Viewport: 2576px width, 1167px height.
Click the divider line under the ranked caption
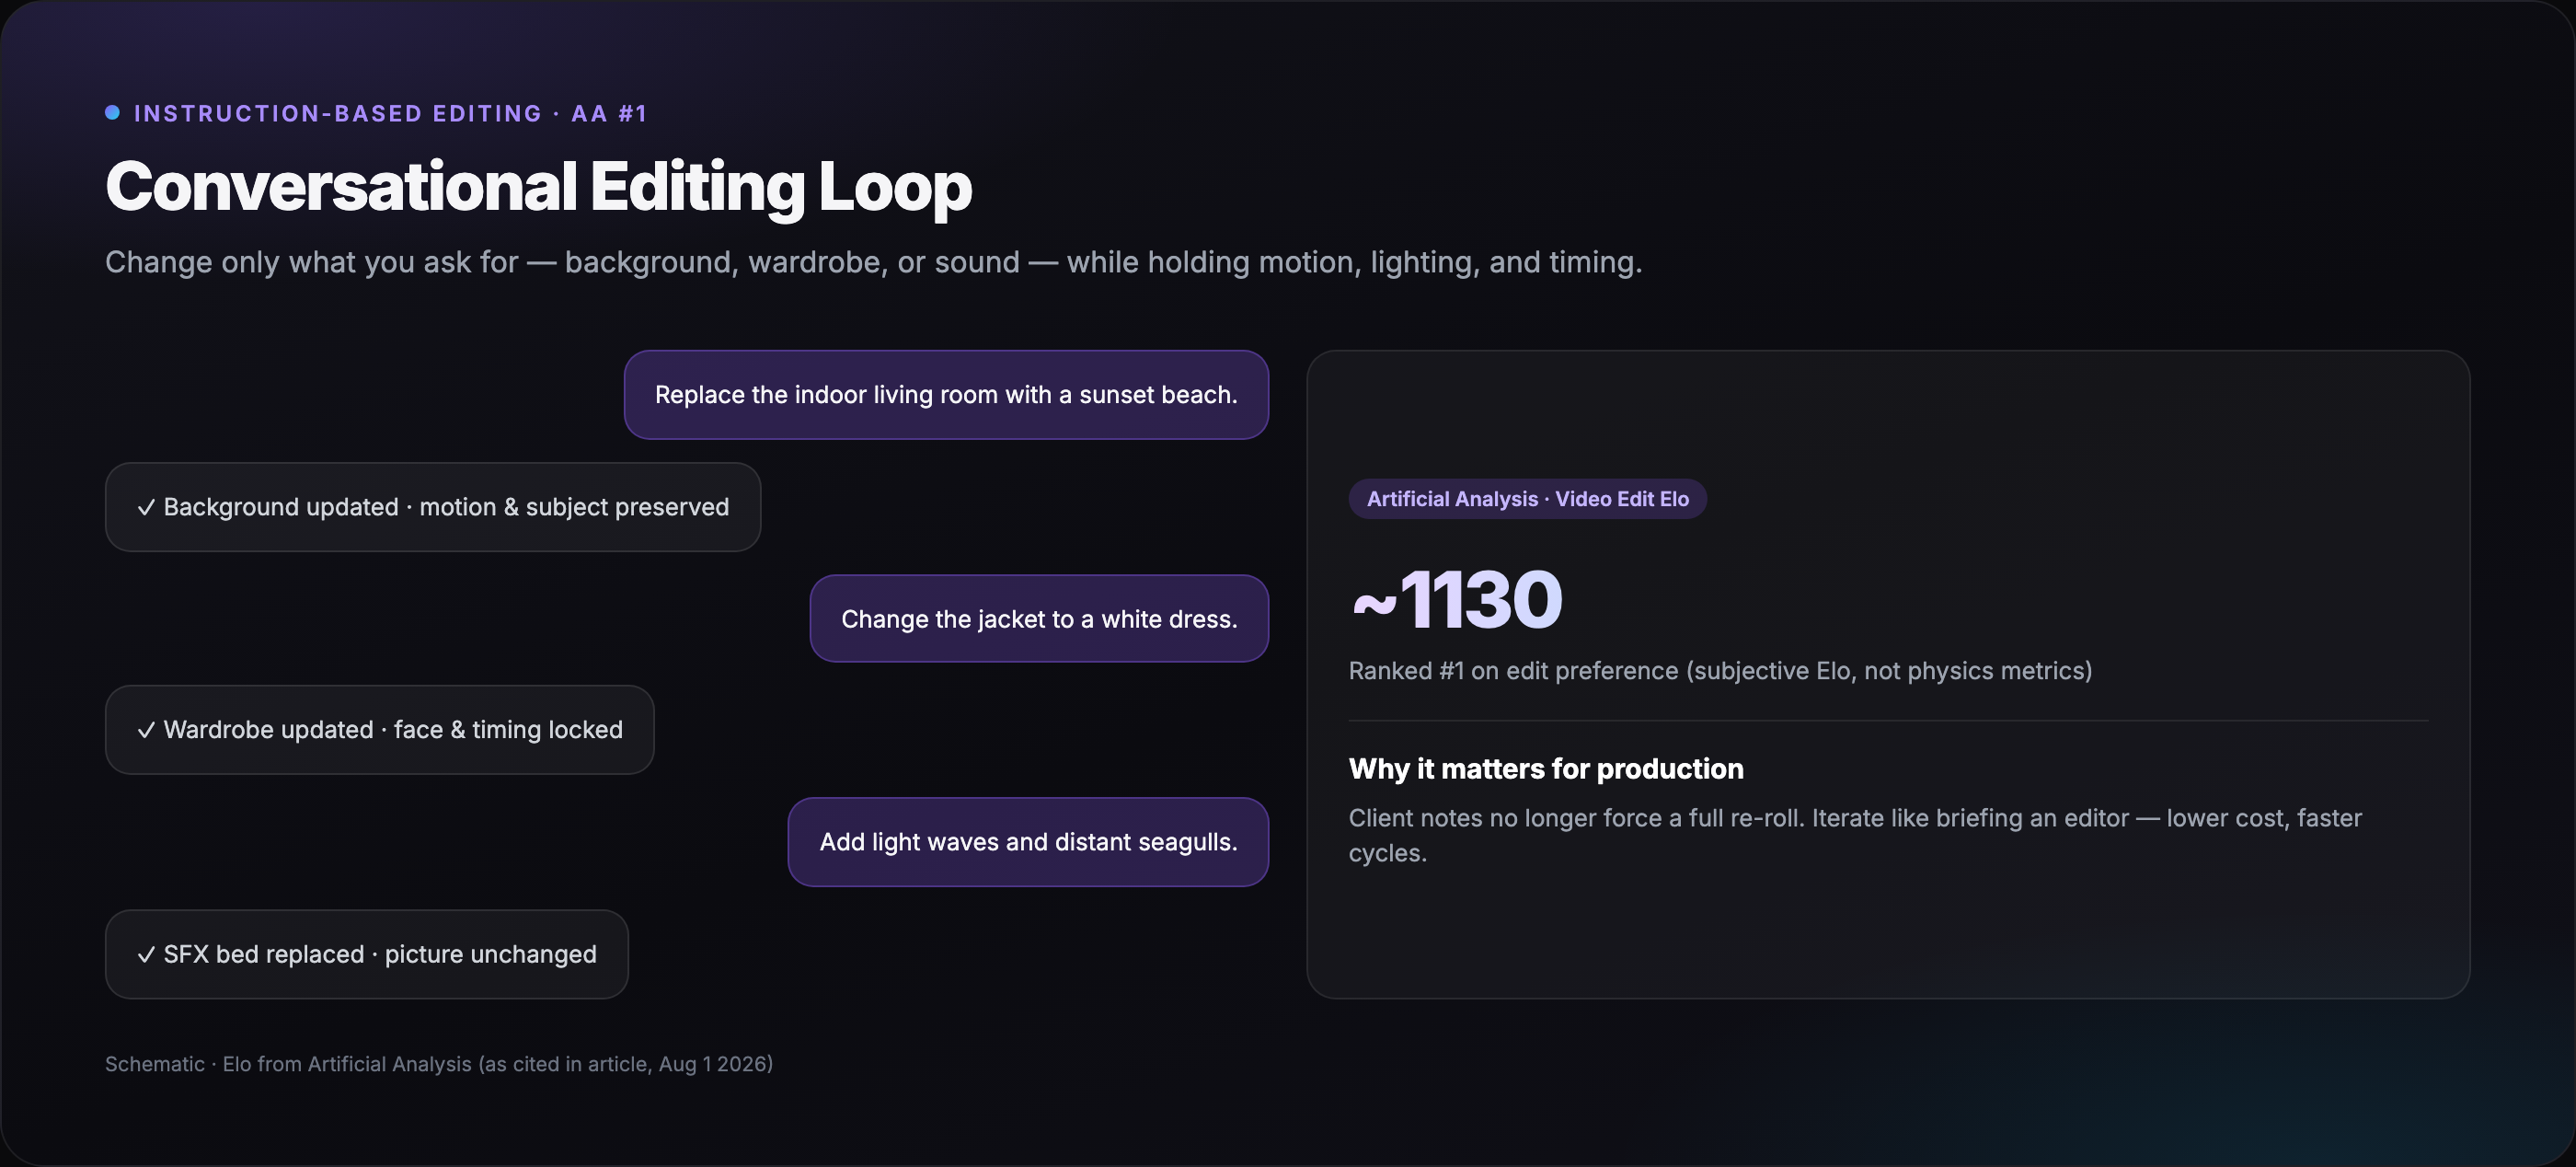pos(1888,721)
